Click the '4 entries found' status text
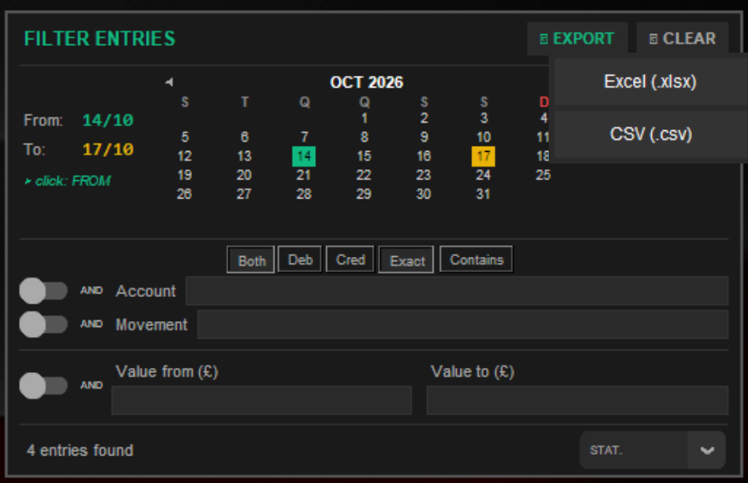The height and width of the screenshot is (483, 748). pos(80,450)
